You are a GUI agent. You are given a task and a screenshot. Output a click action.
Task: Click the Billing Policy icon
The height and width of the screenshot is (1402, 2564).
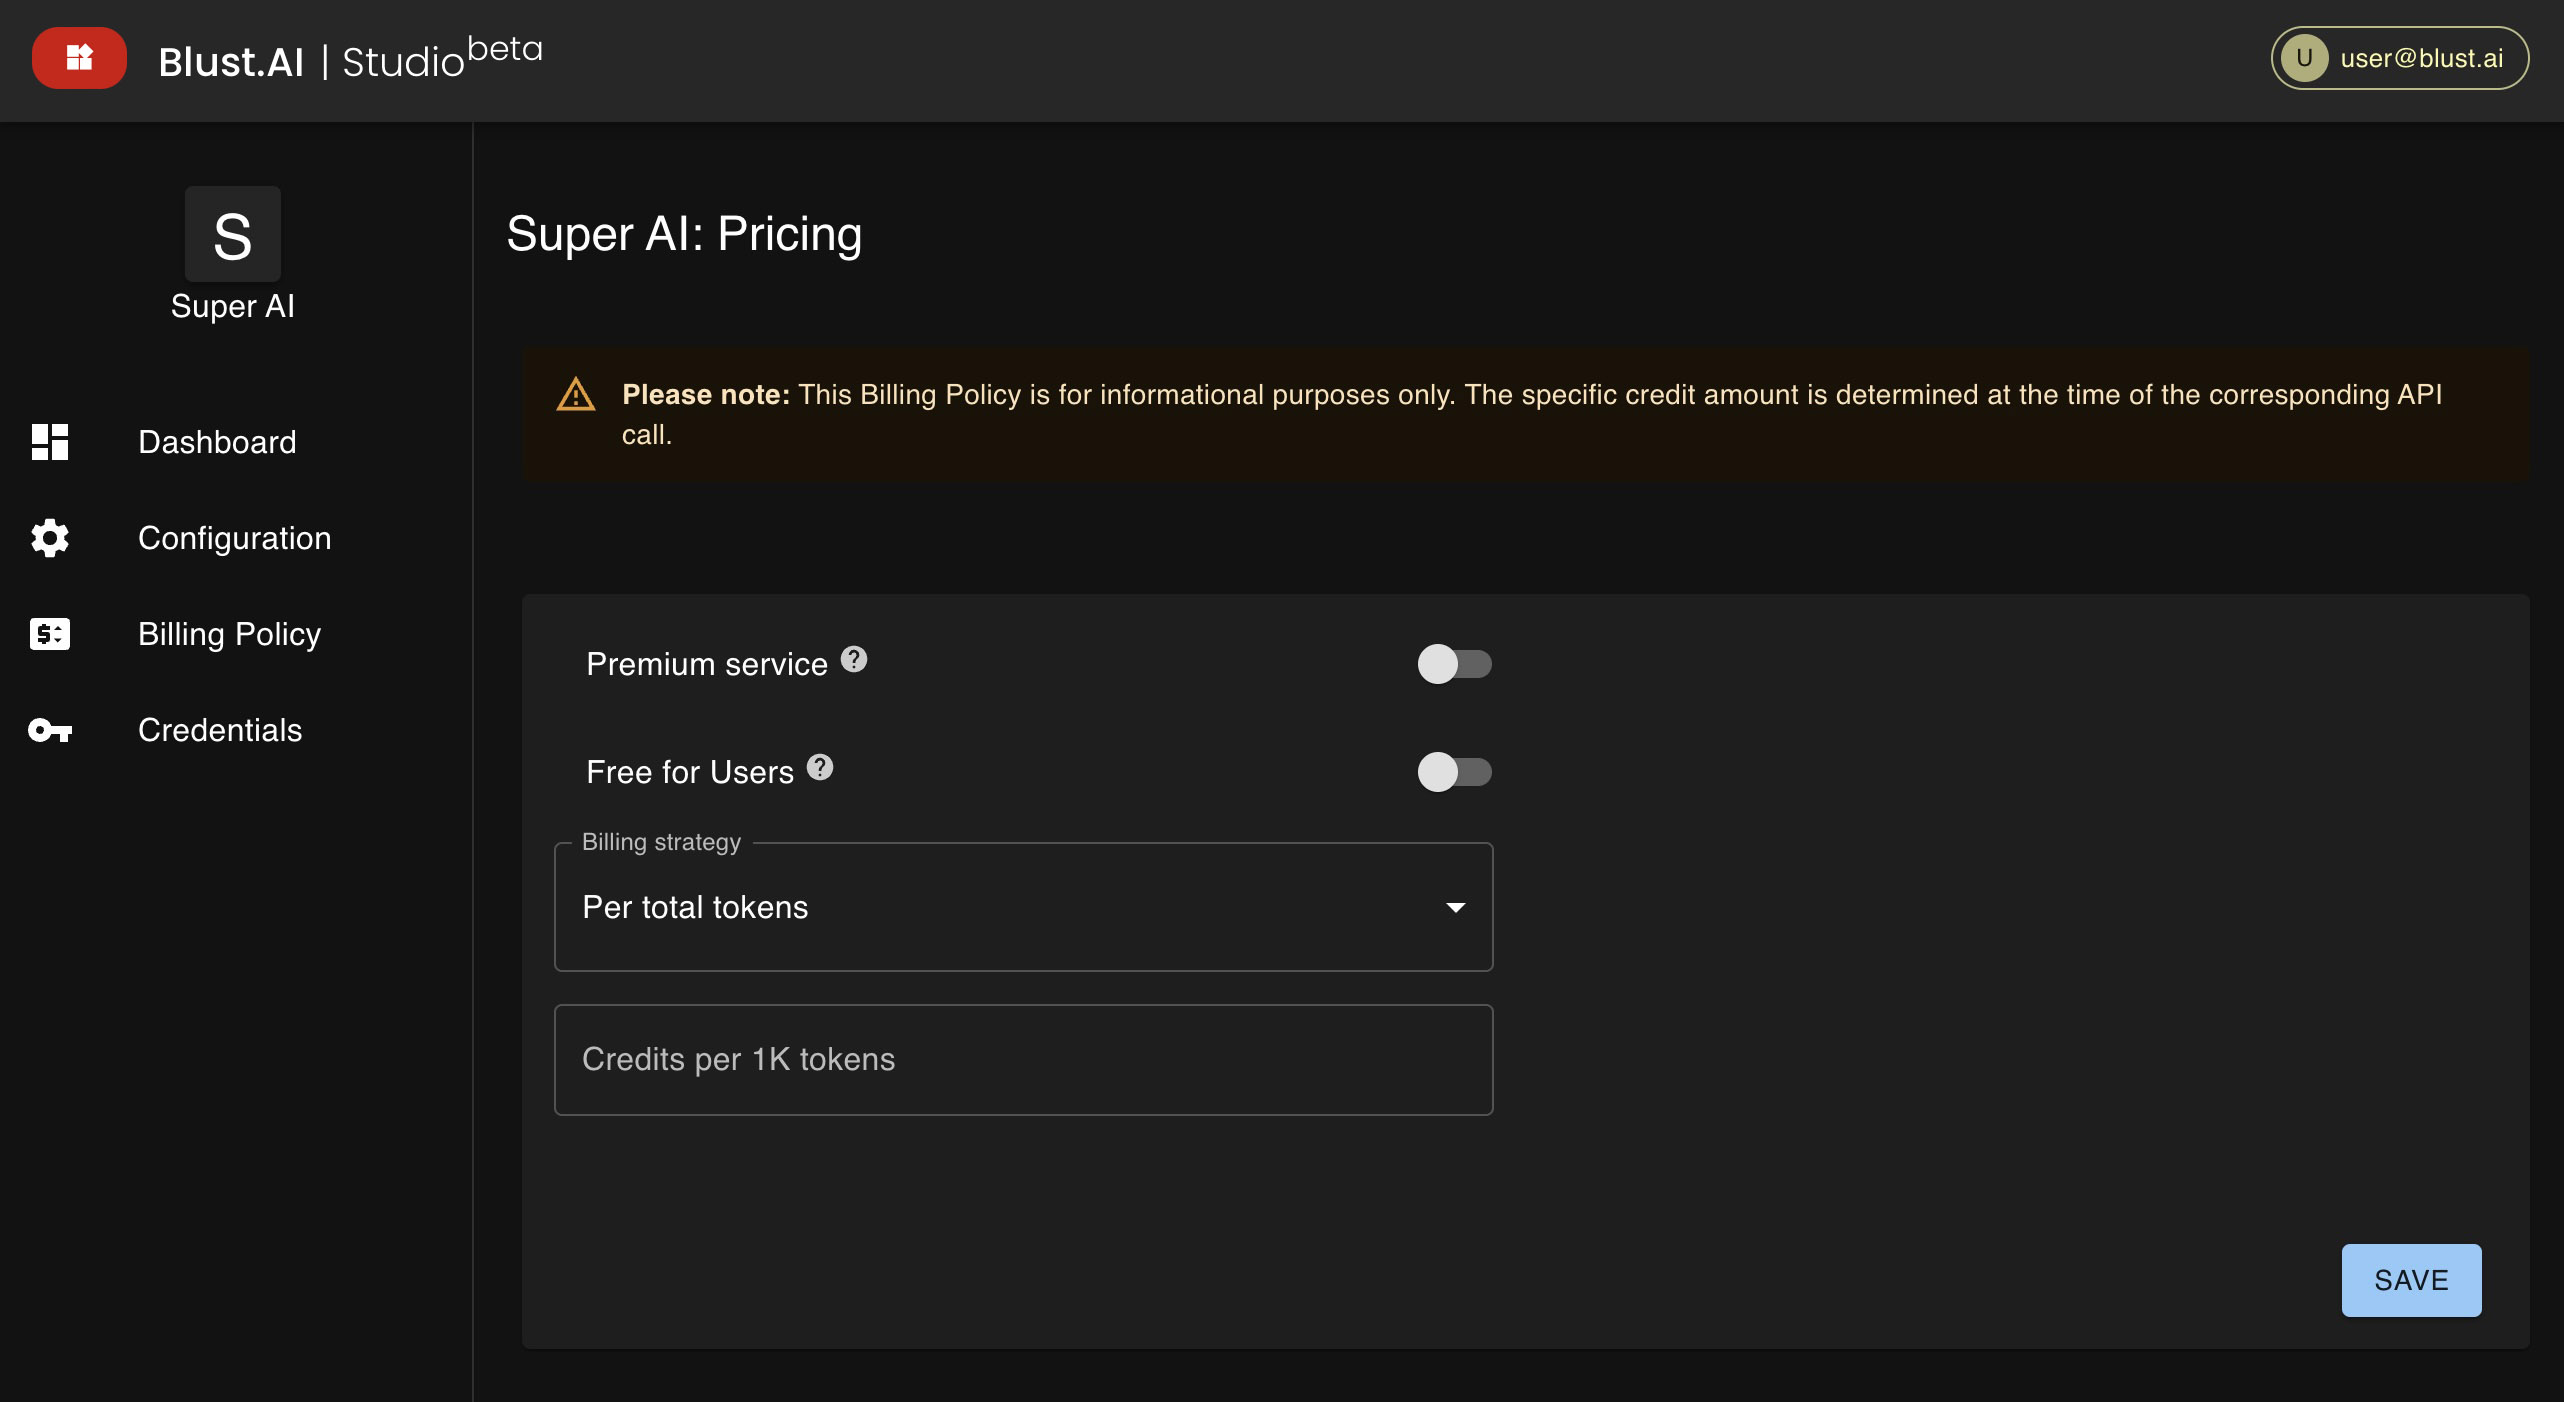(50, 632)
